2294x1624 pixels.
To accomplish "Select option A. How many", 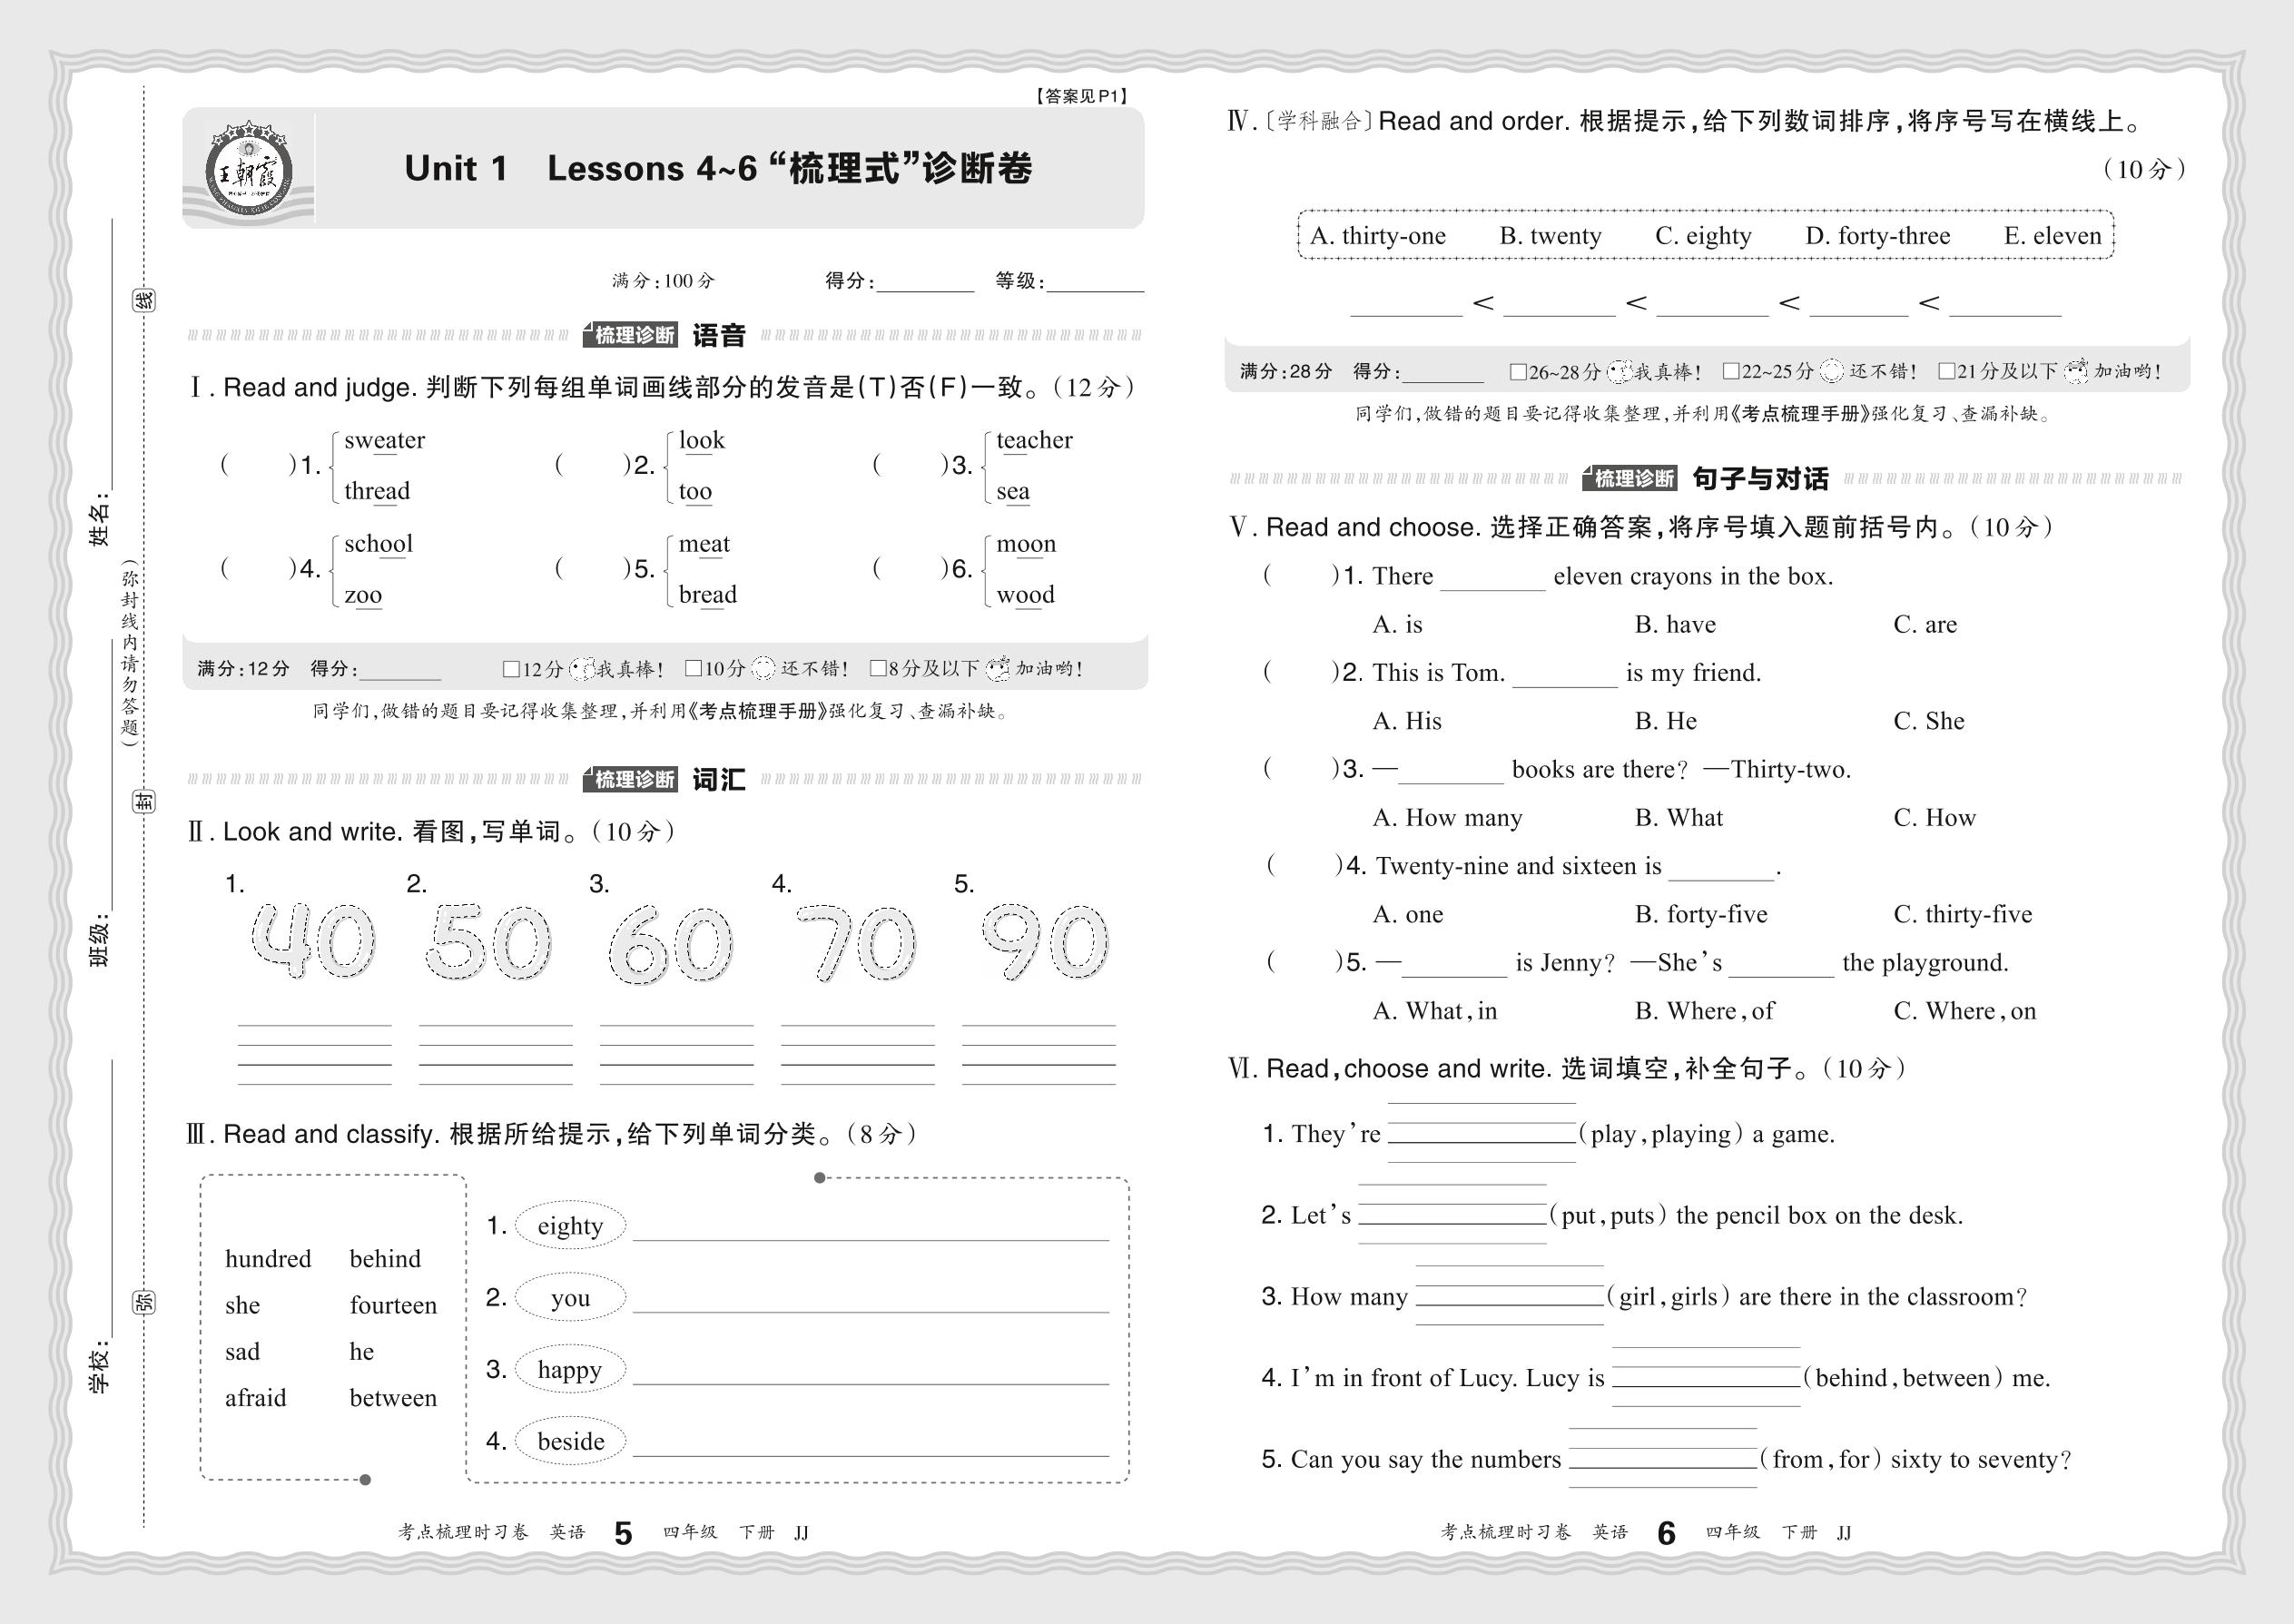I will click(x=1447, y=818).
